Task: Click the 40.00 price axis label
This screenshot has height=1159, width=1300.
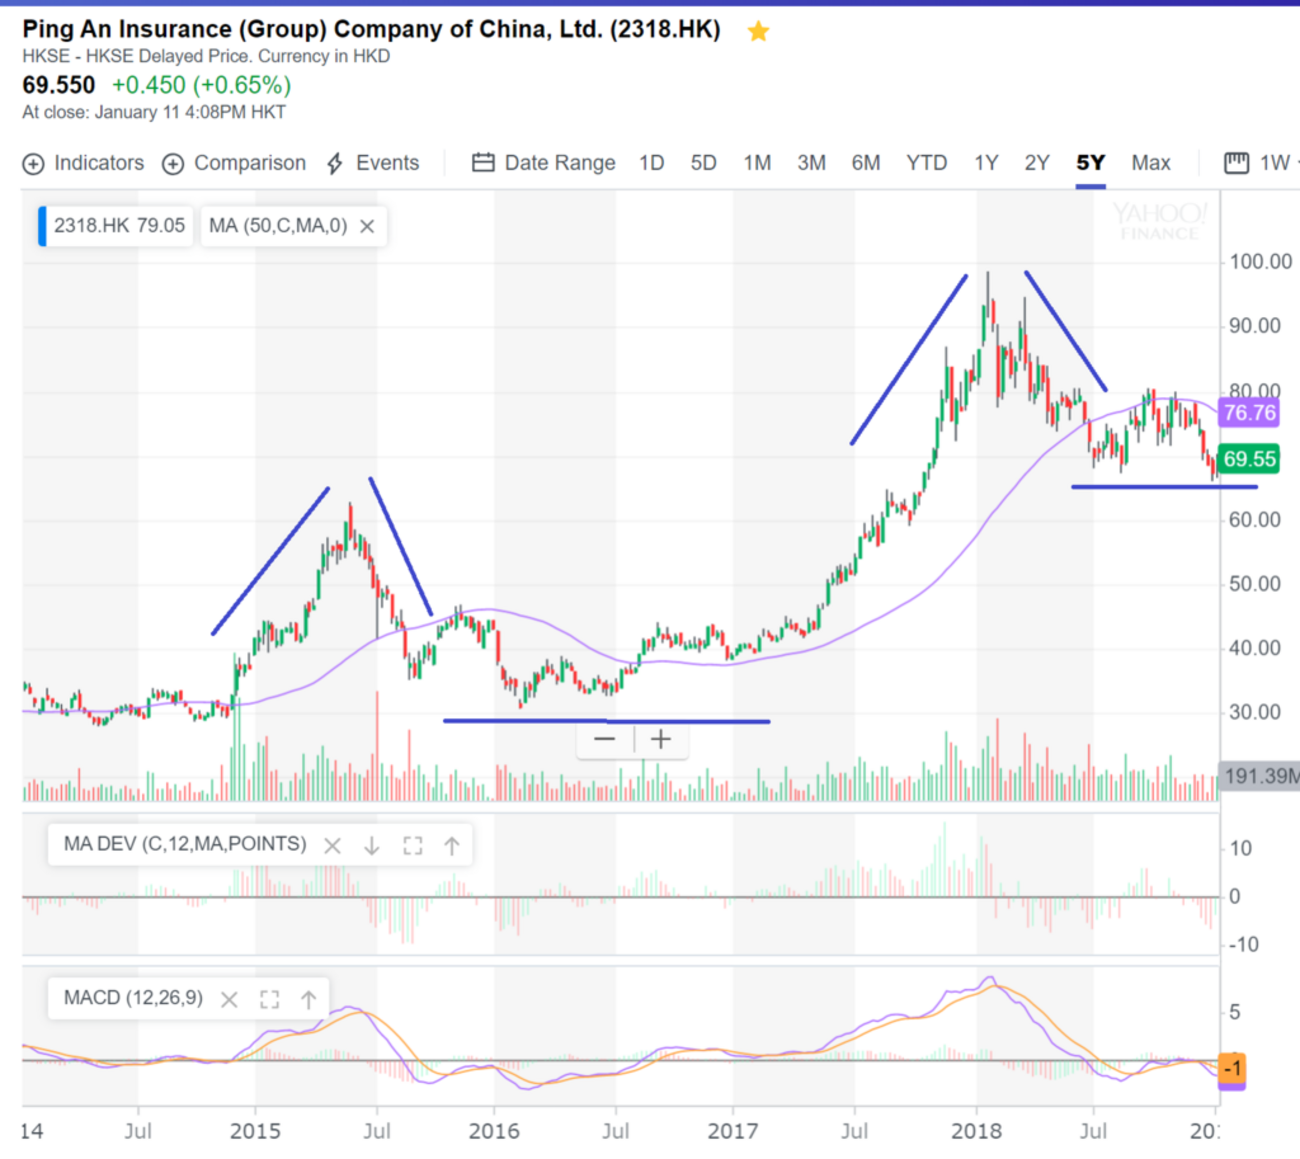Action: click(1255, 648)
